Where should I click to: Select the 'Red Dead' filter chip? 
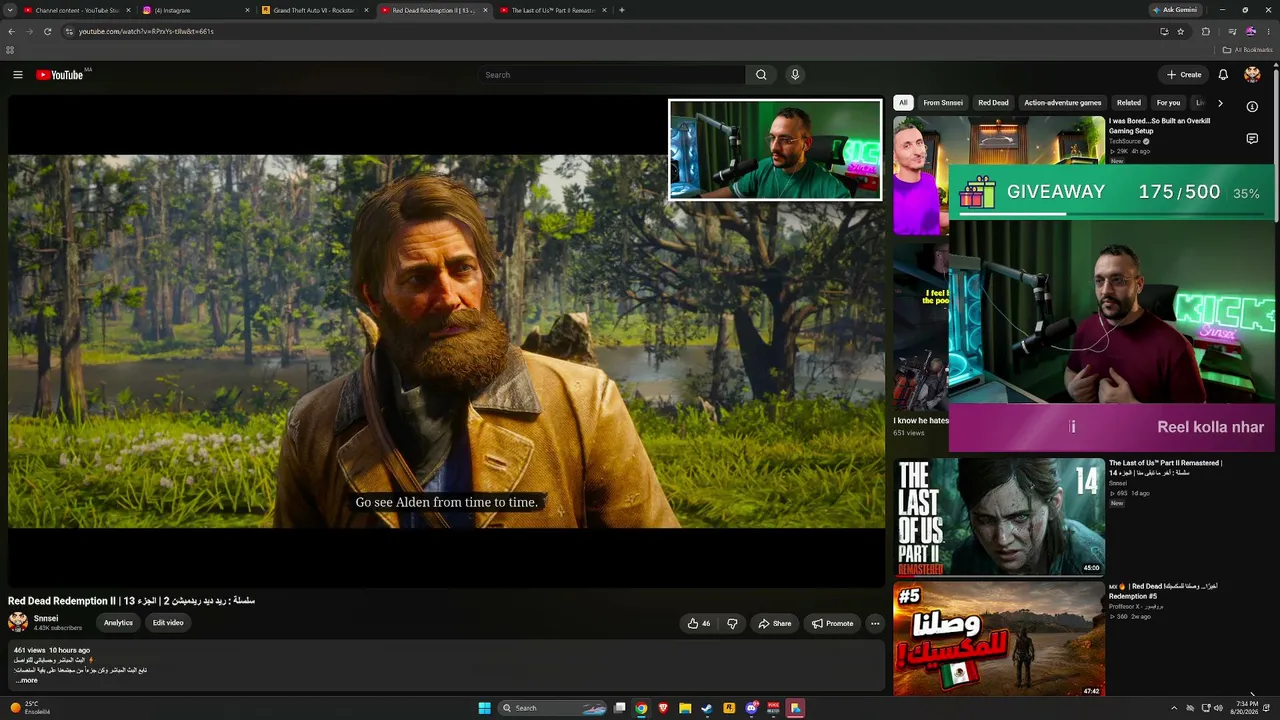993,103
